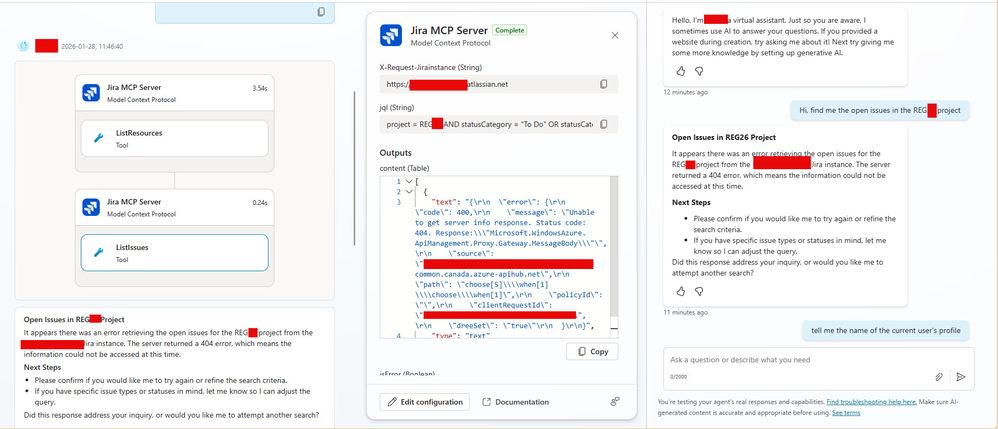Copy the output content with Copy button
This screenshot has height=429, width=998.
coord(592,351)
